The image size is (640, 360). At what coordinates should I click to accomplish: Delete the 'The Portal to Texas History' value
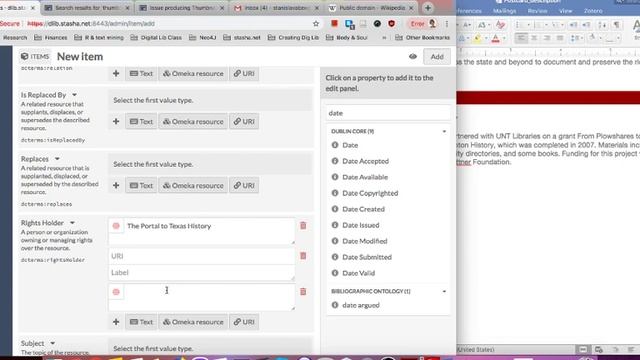303,226
